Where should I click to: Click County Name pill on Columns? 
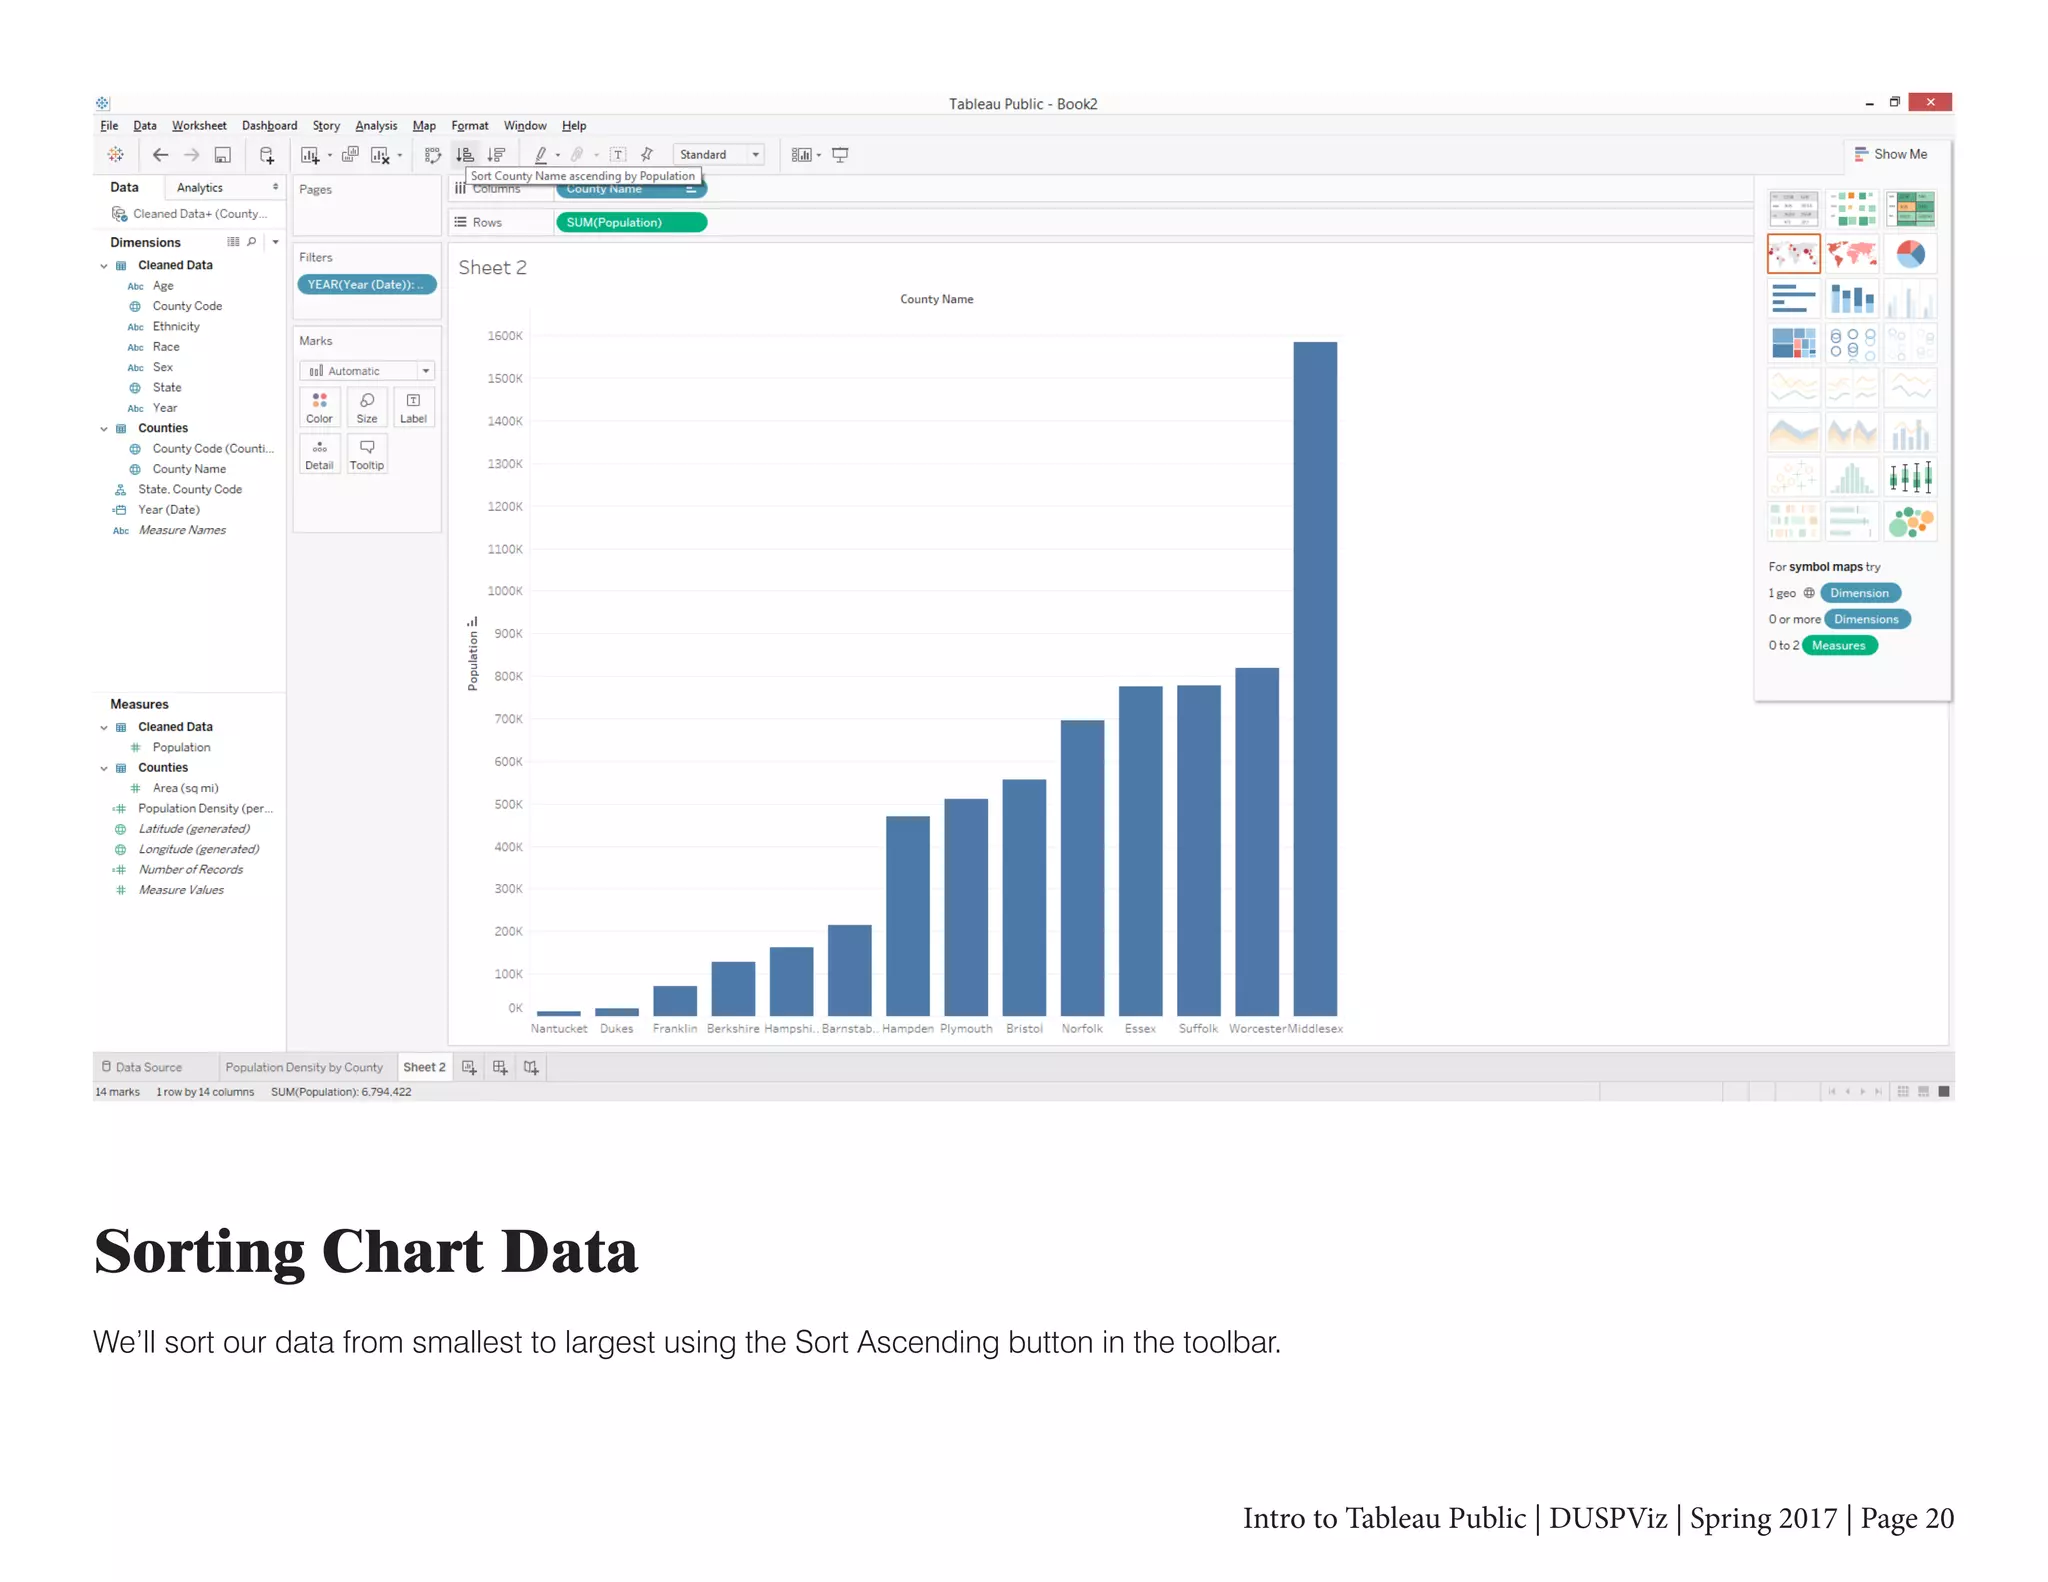pyautogui.click(x=631, y=189)
